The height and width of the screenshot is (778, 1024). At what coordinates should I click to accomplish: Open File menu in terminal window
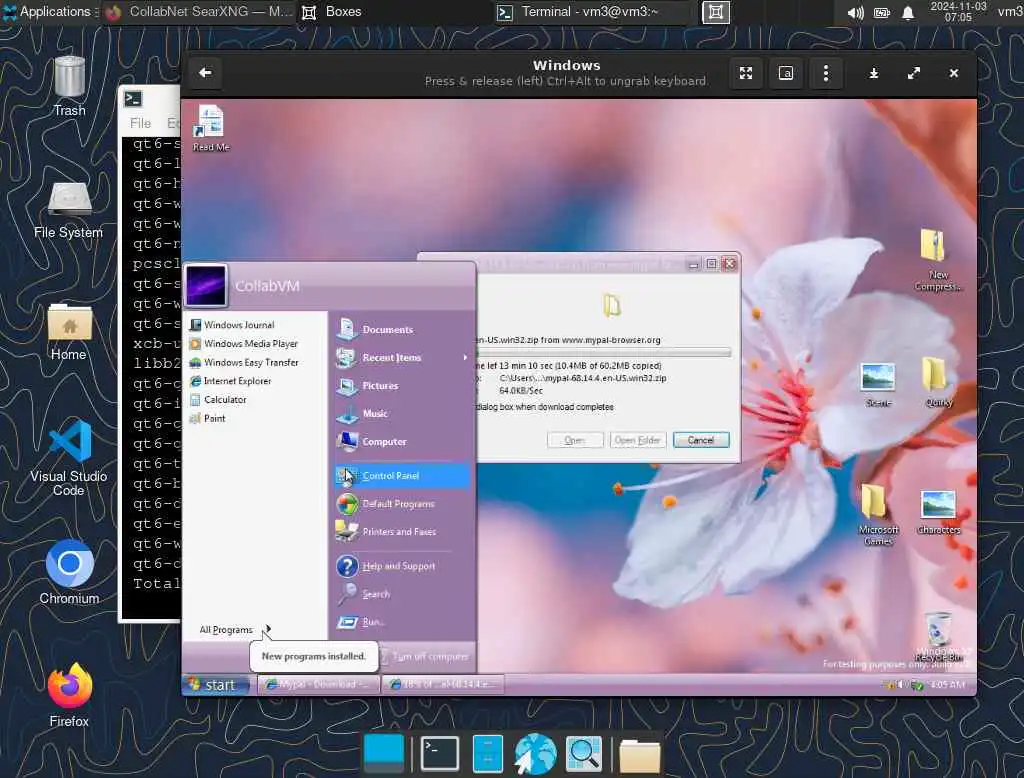coord(140,123)
